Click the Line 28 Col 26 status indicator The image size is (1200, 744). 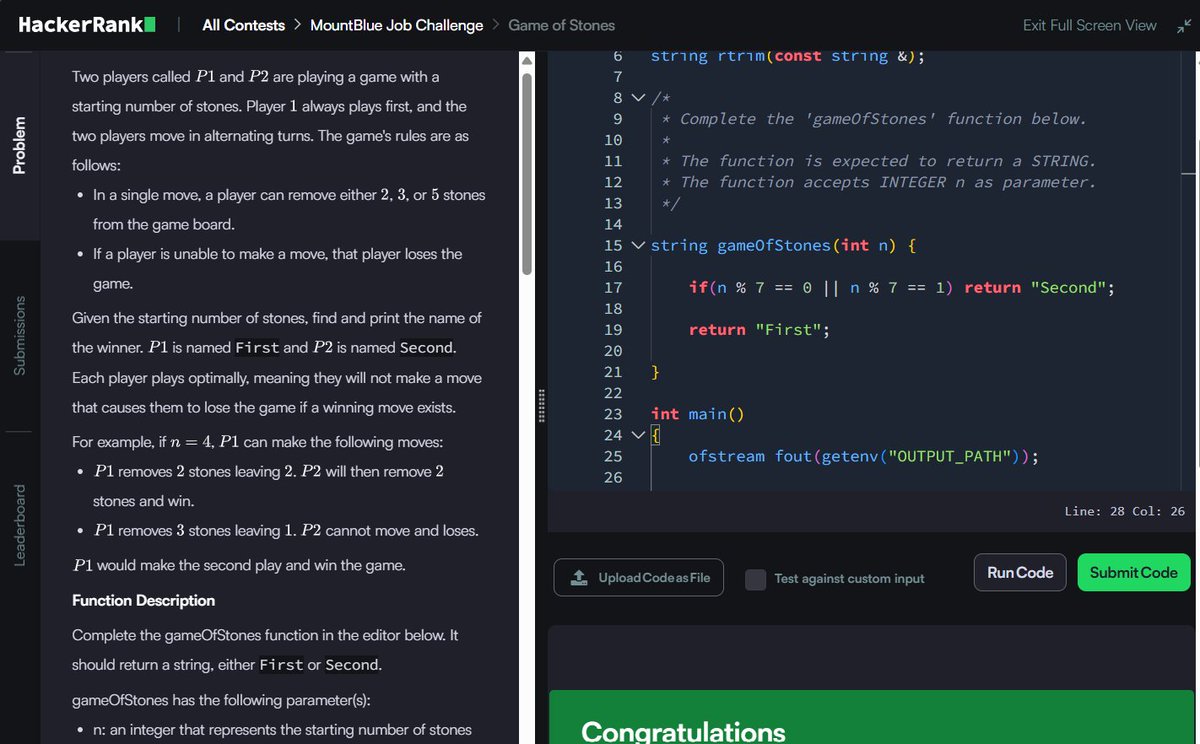(1125, 511)
